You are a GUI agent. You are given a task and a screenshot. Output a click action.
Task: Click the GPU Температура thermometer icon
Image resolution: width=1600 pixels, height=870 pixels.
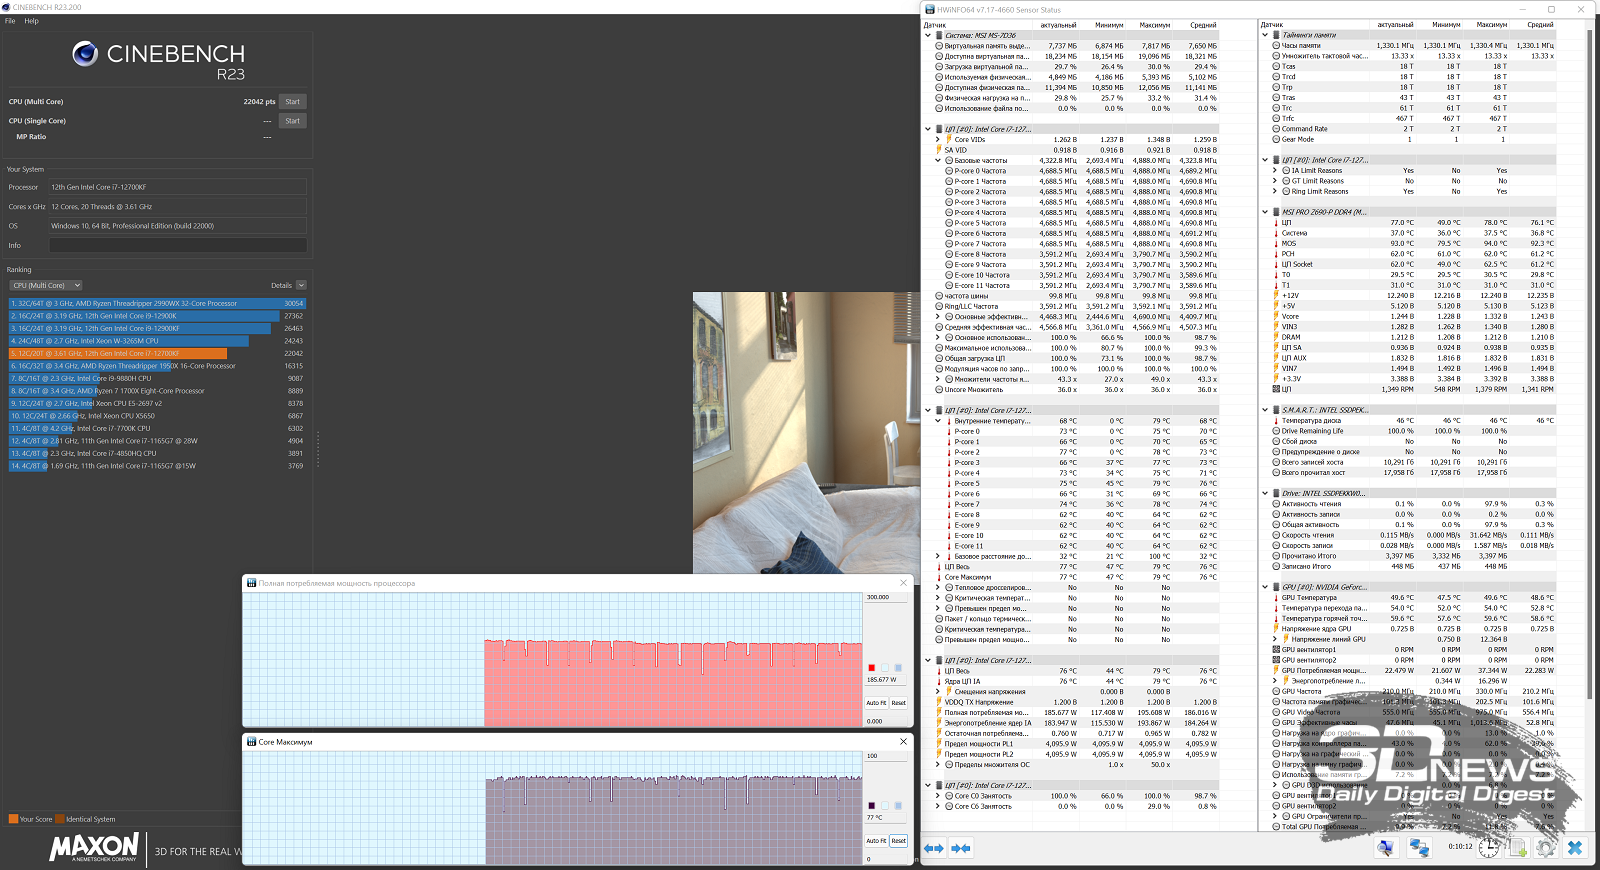1276,598
